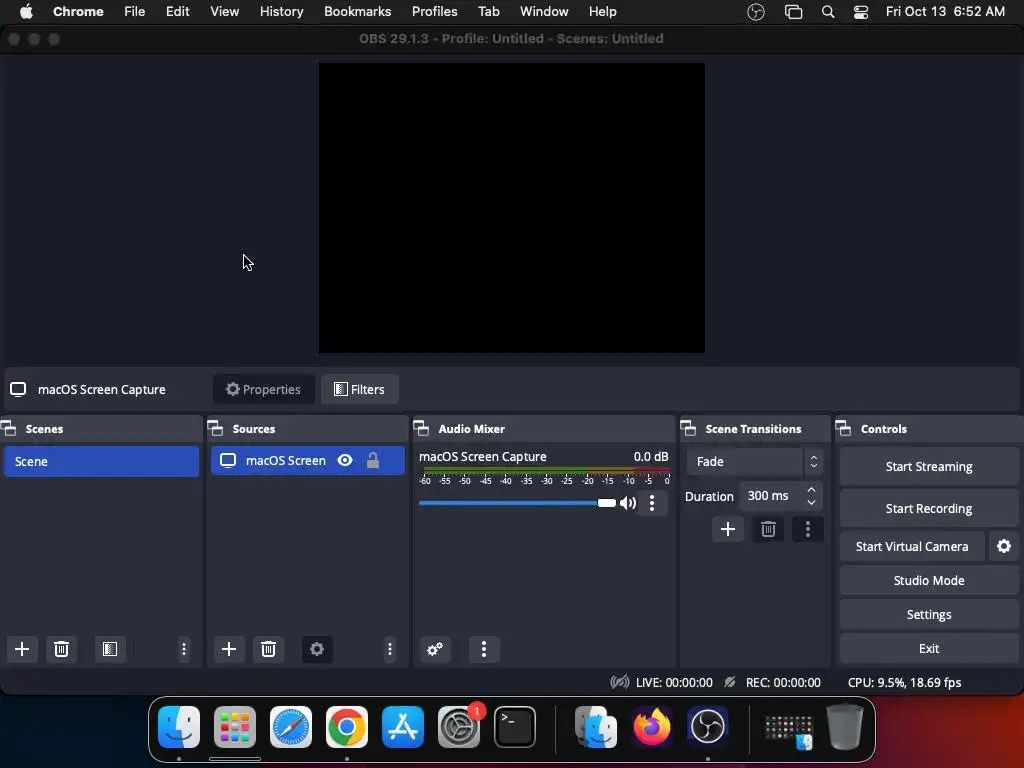Click OBS icon in macOS menu bar
Image resolution: width=1024 pixels, height=768 pixels.
756,12
